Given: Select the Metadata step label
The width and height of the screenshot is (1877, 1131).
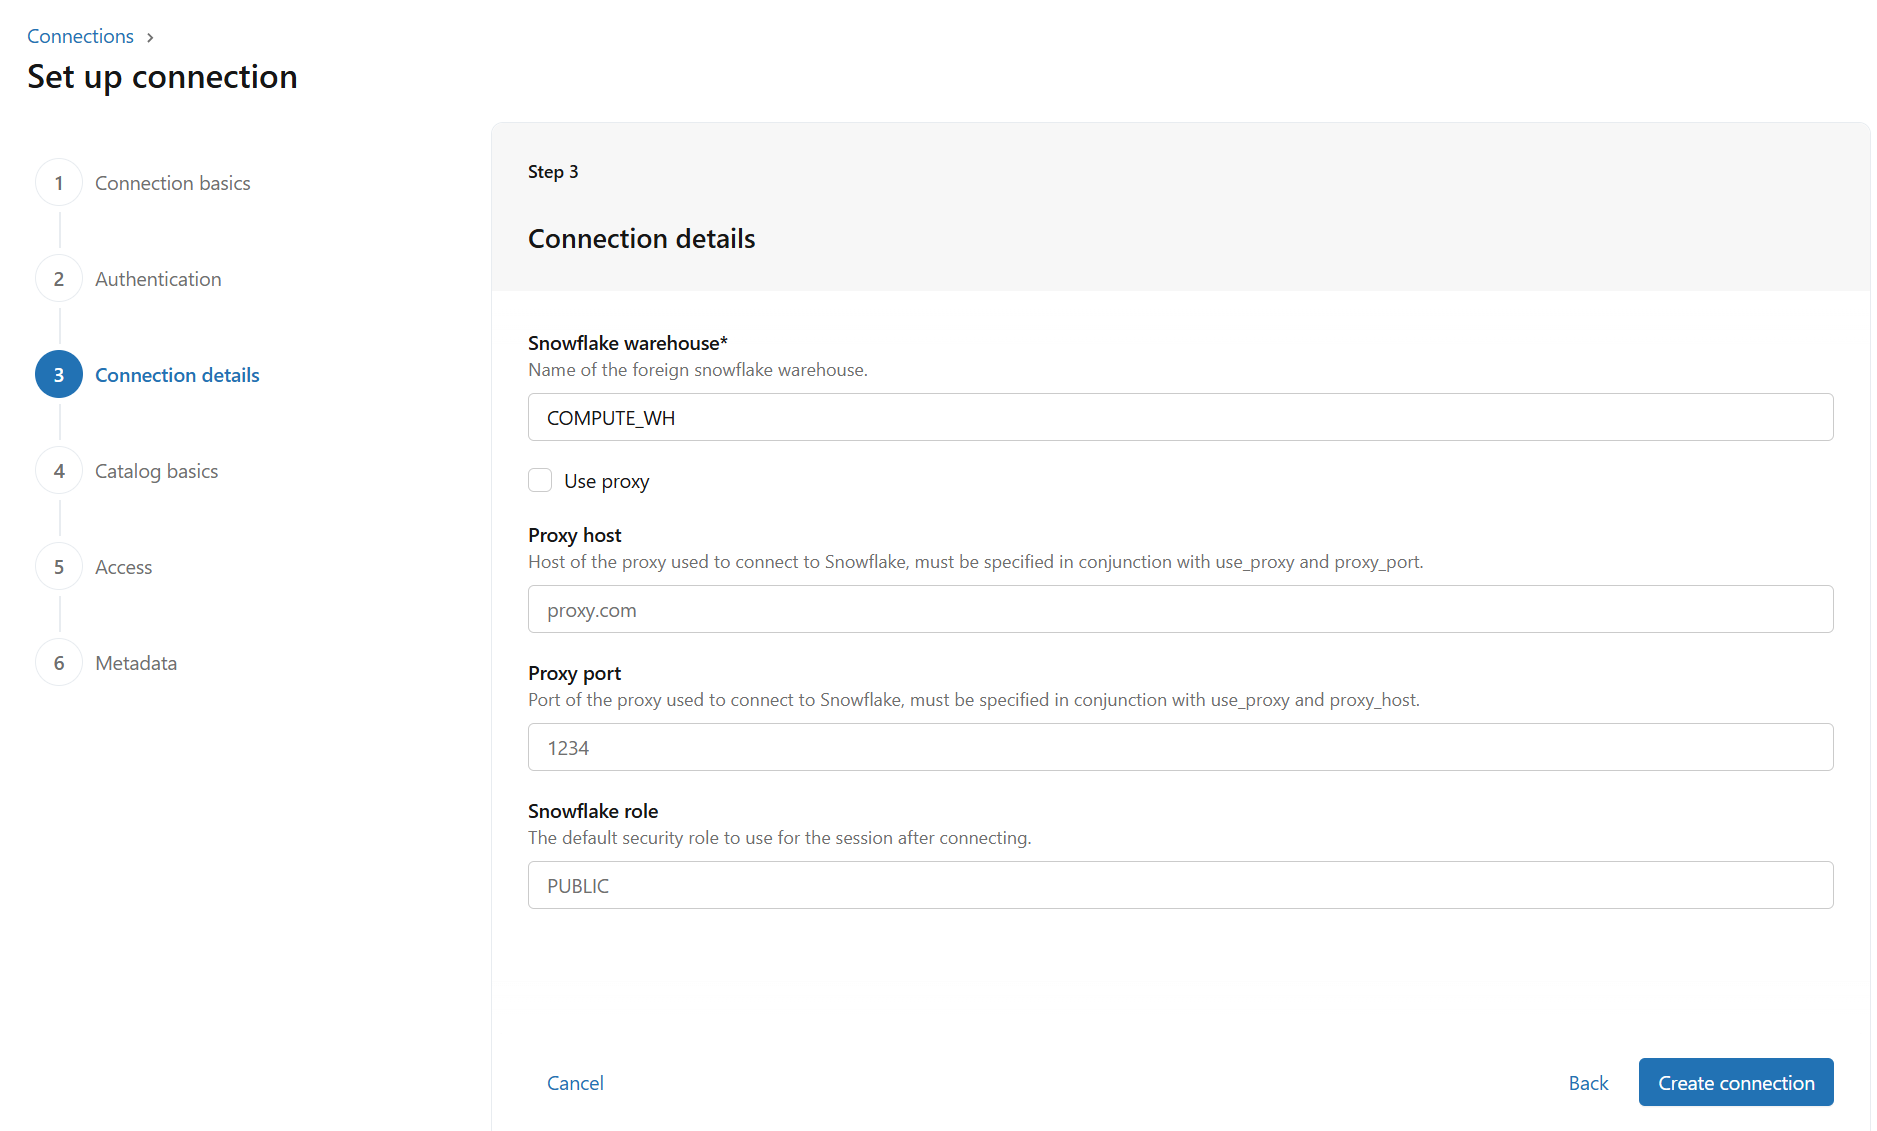Looking at the screenshot, I should 136,663.
